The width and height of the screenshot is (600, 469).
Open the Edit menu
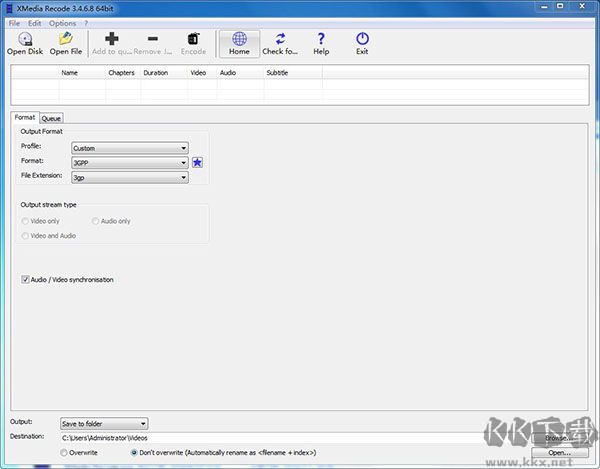pos(34,23)
